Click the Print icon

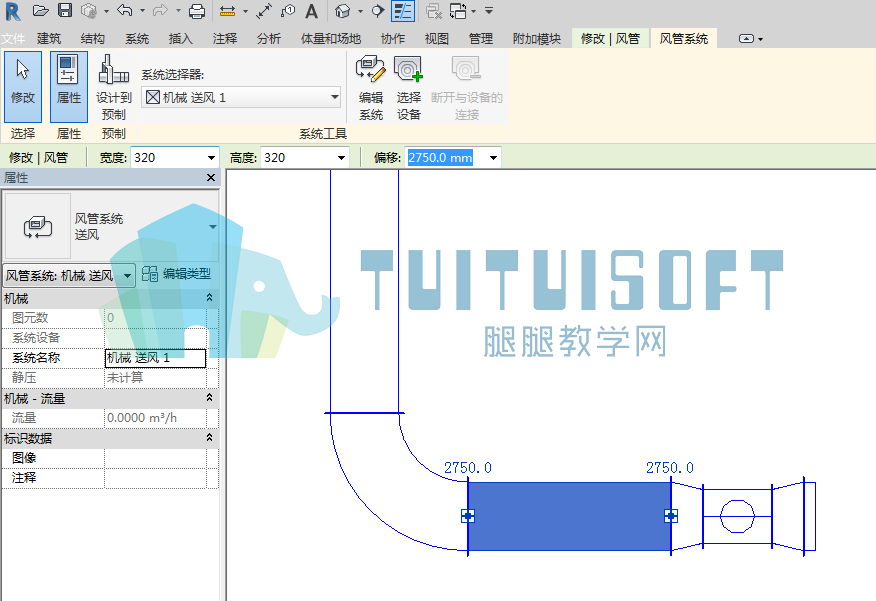click(197, 11)
